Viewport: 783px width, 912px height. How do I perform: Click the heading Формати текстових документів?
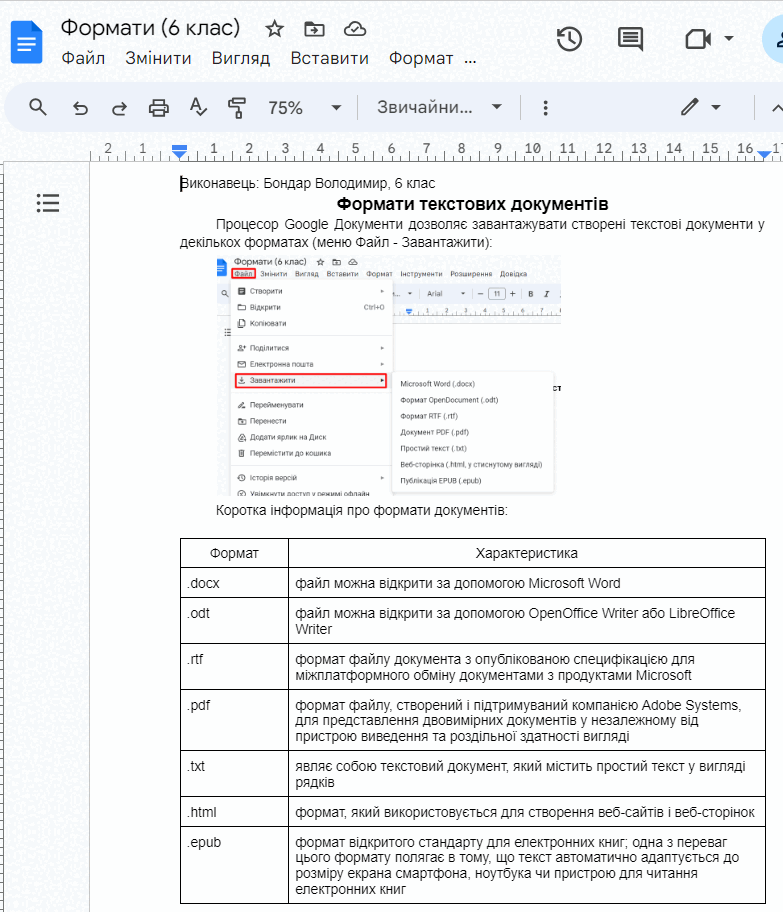pos(472,204)
